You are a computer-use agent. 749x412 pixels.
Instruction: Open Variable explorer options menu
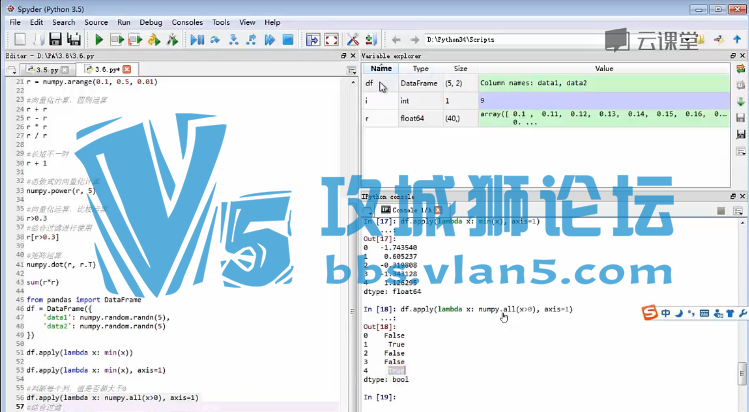[x=741, y=152]
